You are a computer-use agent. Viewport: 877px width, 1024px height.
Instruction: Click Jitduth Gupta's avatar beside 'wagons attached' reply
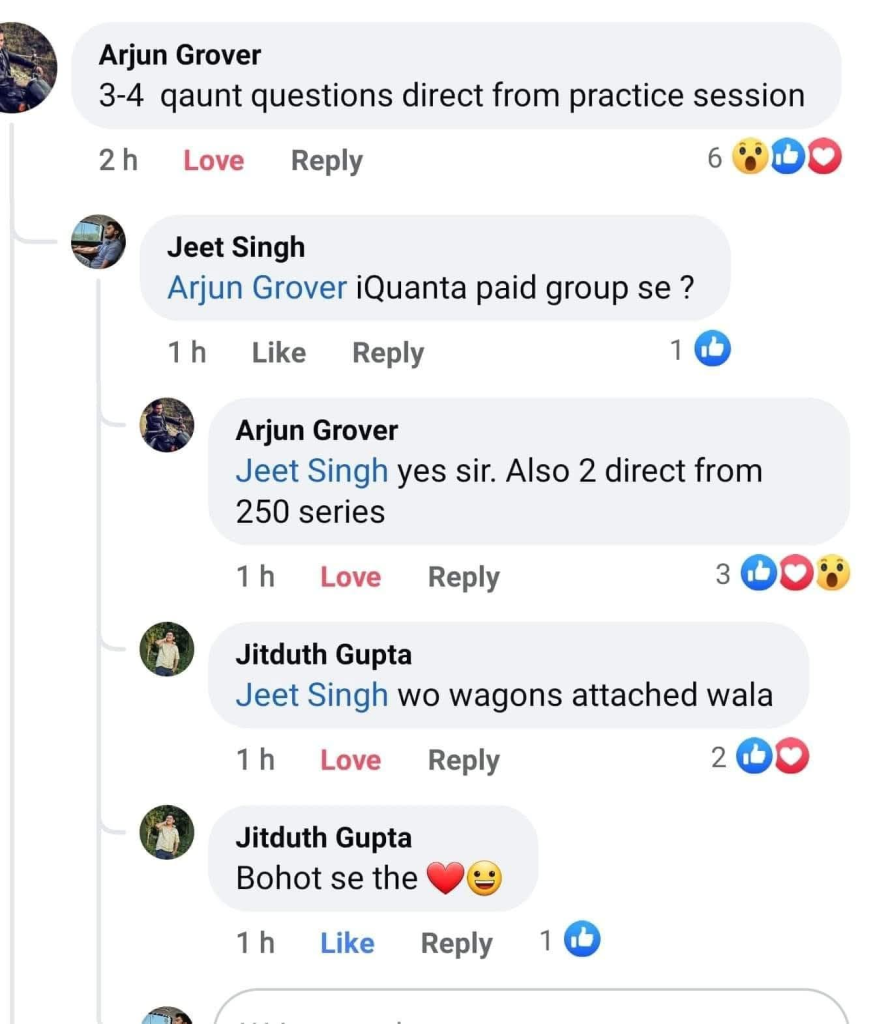[x=167, y=649]
